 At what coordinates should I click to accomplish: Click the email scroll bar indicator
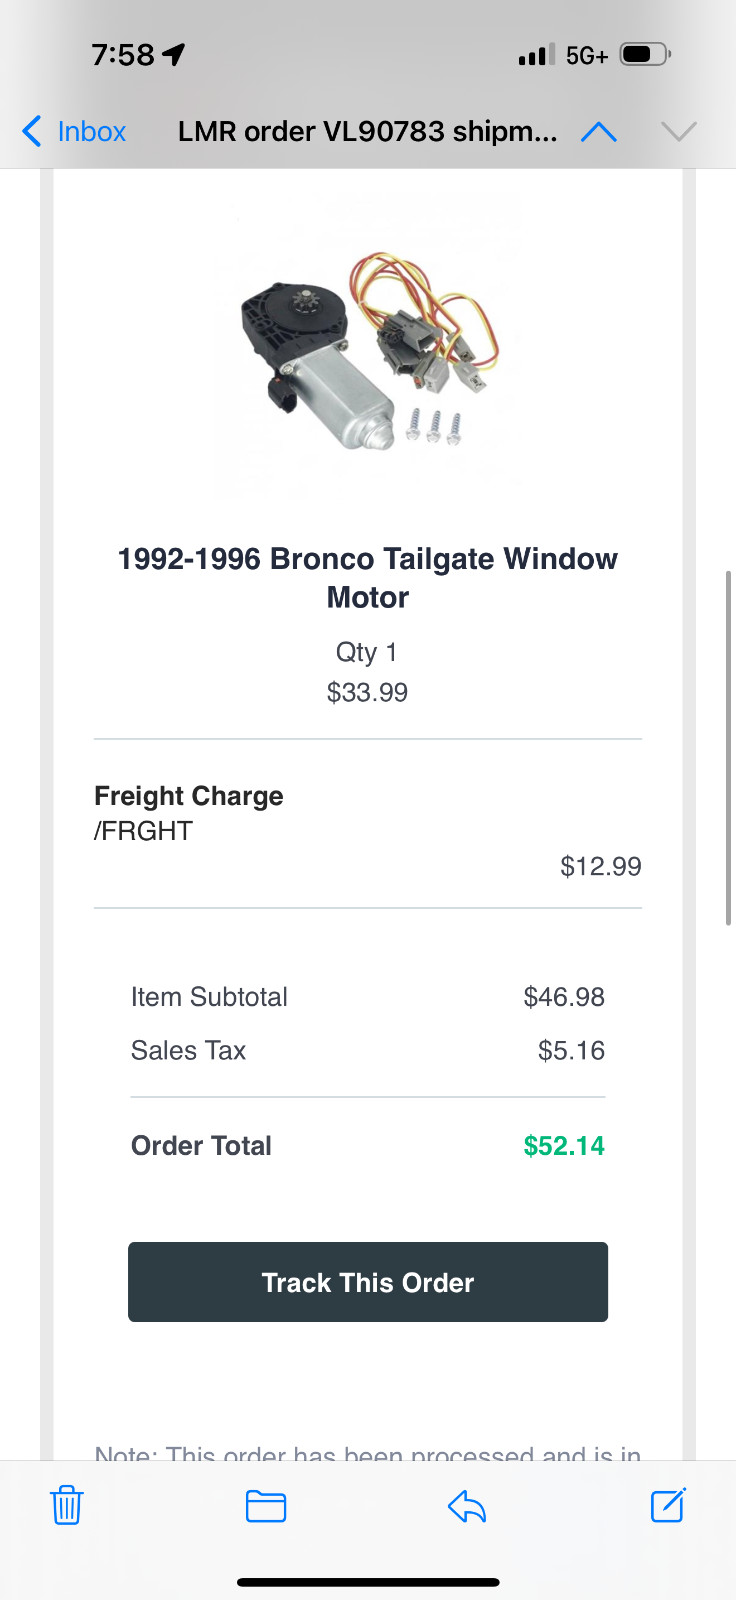point(729,748)
